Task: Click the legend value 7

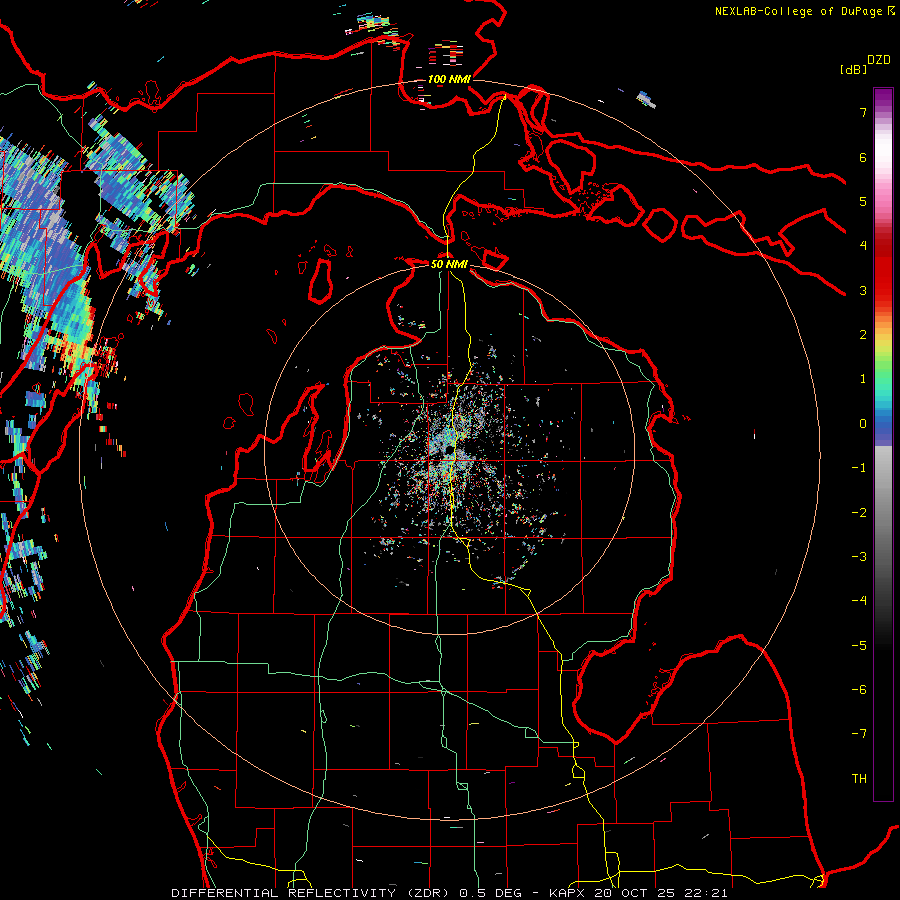Action: point(863,112)
